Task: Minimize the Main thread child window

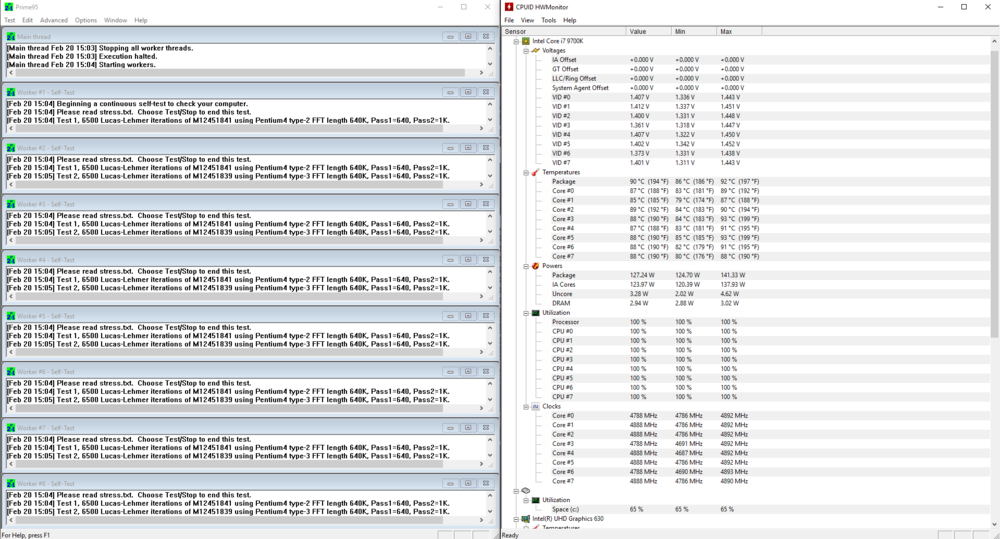Action: coord(451,36)
